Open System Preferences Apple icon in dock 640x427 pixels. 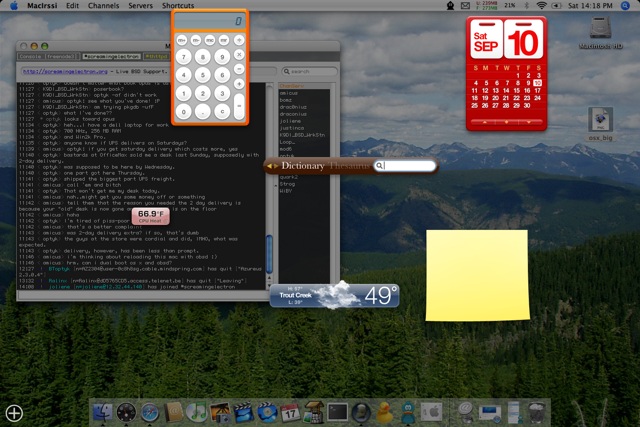pos(432,412)
